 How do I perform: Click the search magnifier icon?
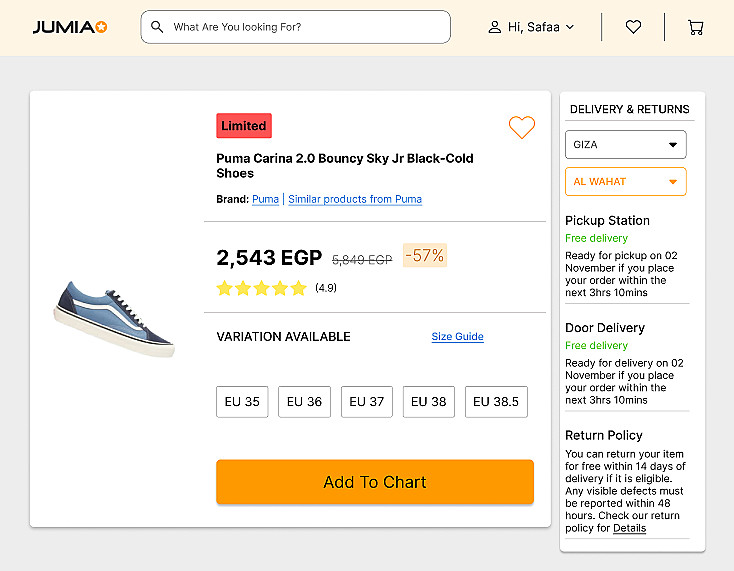pyautogui.click(x=157, y=27)
